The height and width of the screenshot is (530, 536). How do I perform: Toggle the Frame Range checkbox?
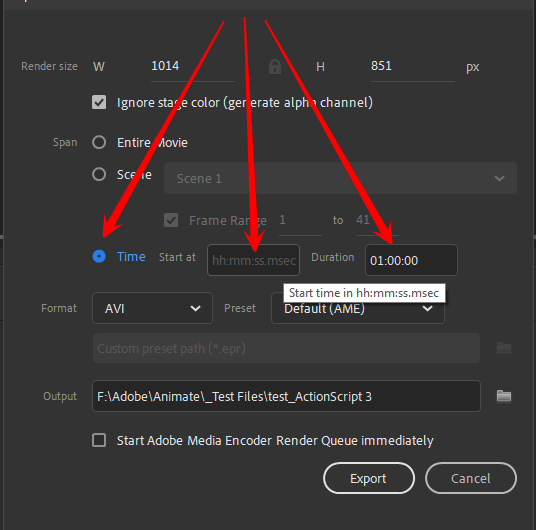pyautogui.click(x=171, y=220)
